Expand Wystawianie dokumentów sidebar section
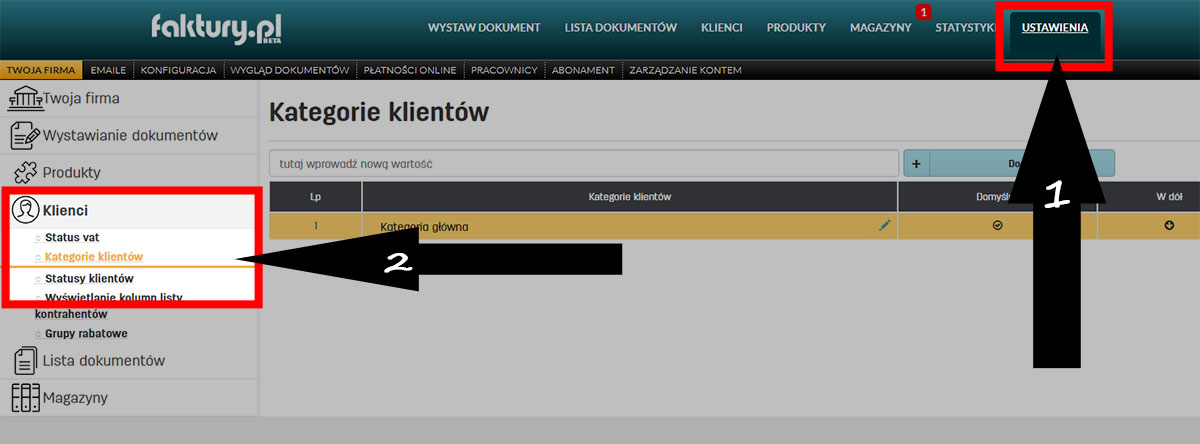Viewport: 1200px width, 444px height. 129,135
